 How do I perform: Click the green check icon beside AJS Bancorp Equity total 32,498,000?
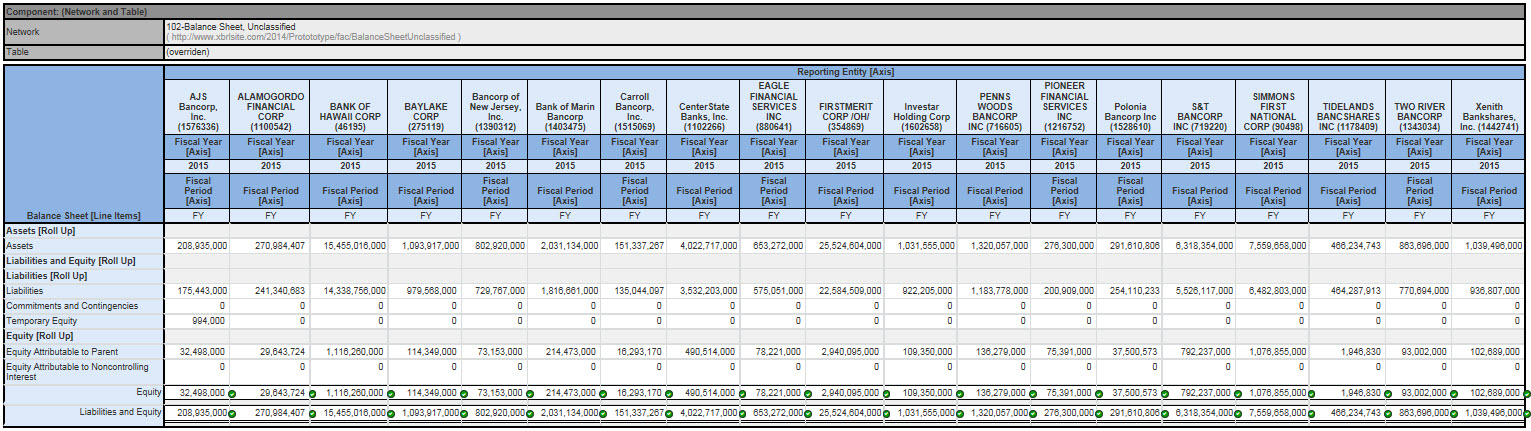(232, 394)
